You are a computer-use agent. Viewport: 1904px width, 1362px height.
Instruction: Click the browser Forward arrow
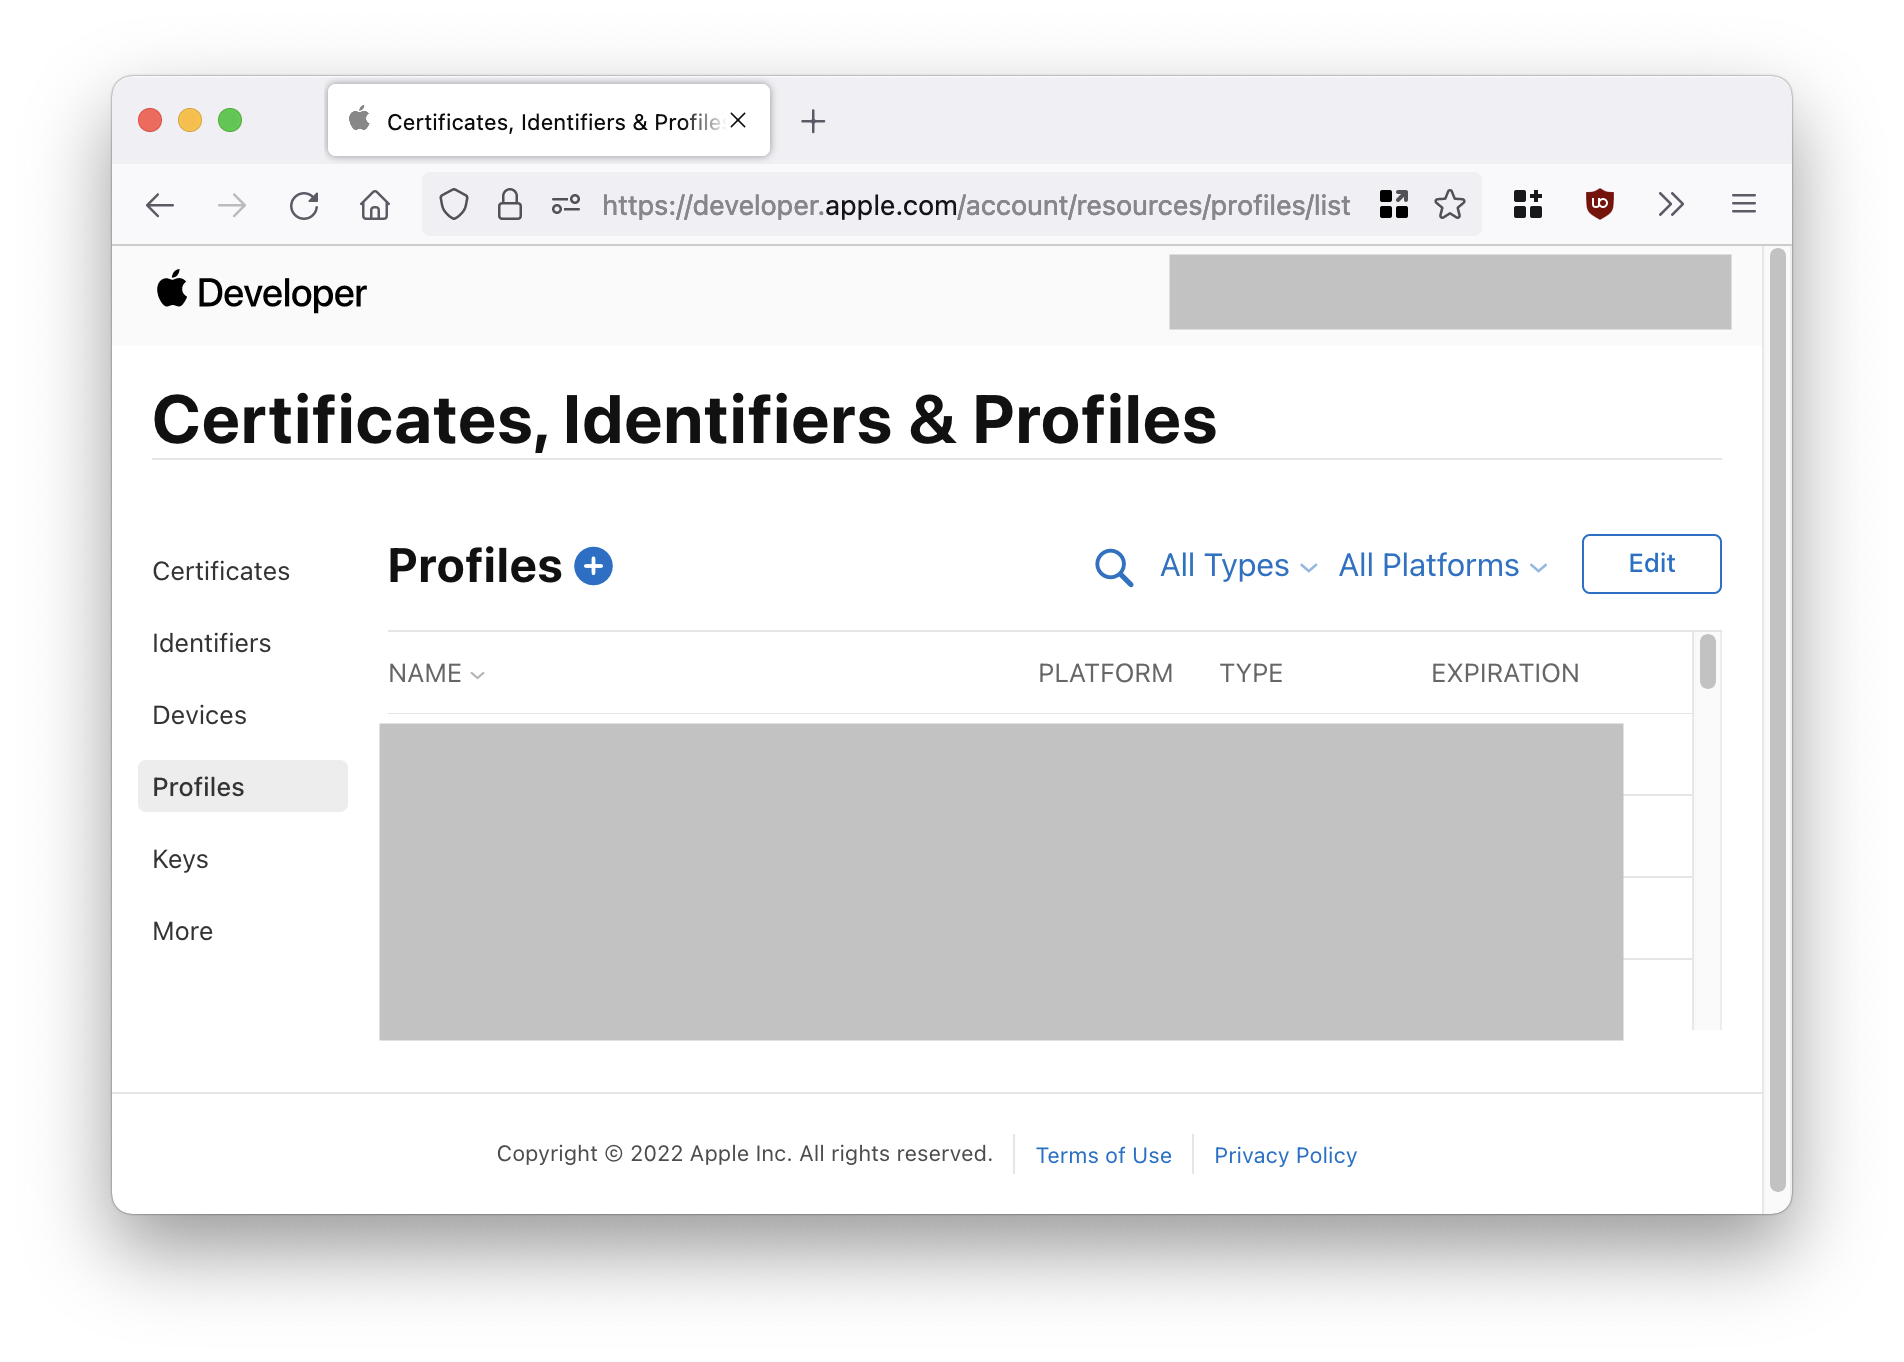(232, 205)
